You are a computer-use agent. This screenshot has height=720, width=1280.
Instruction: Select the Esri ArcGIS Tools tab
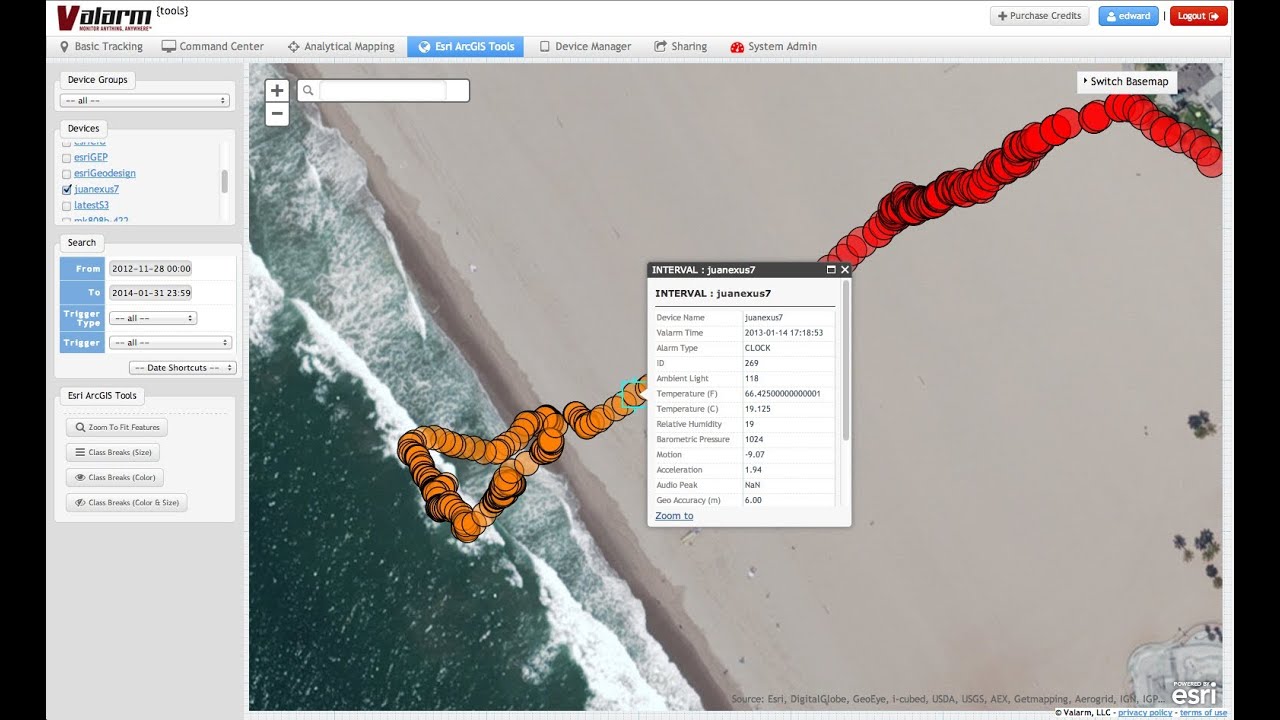(x=465, y=46)
